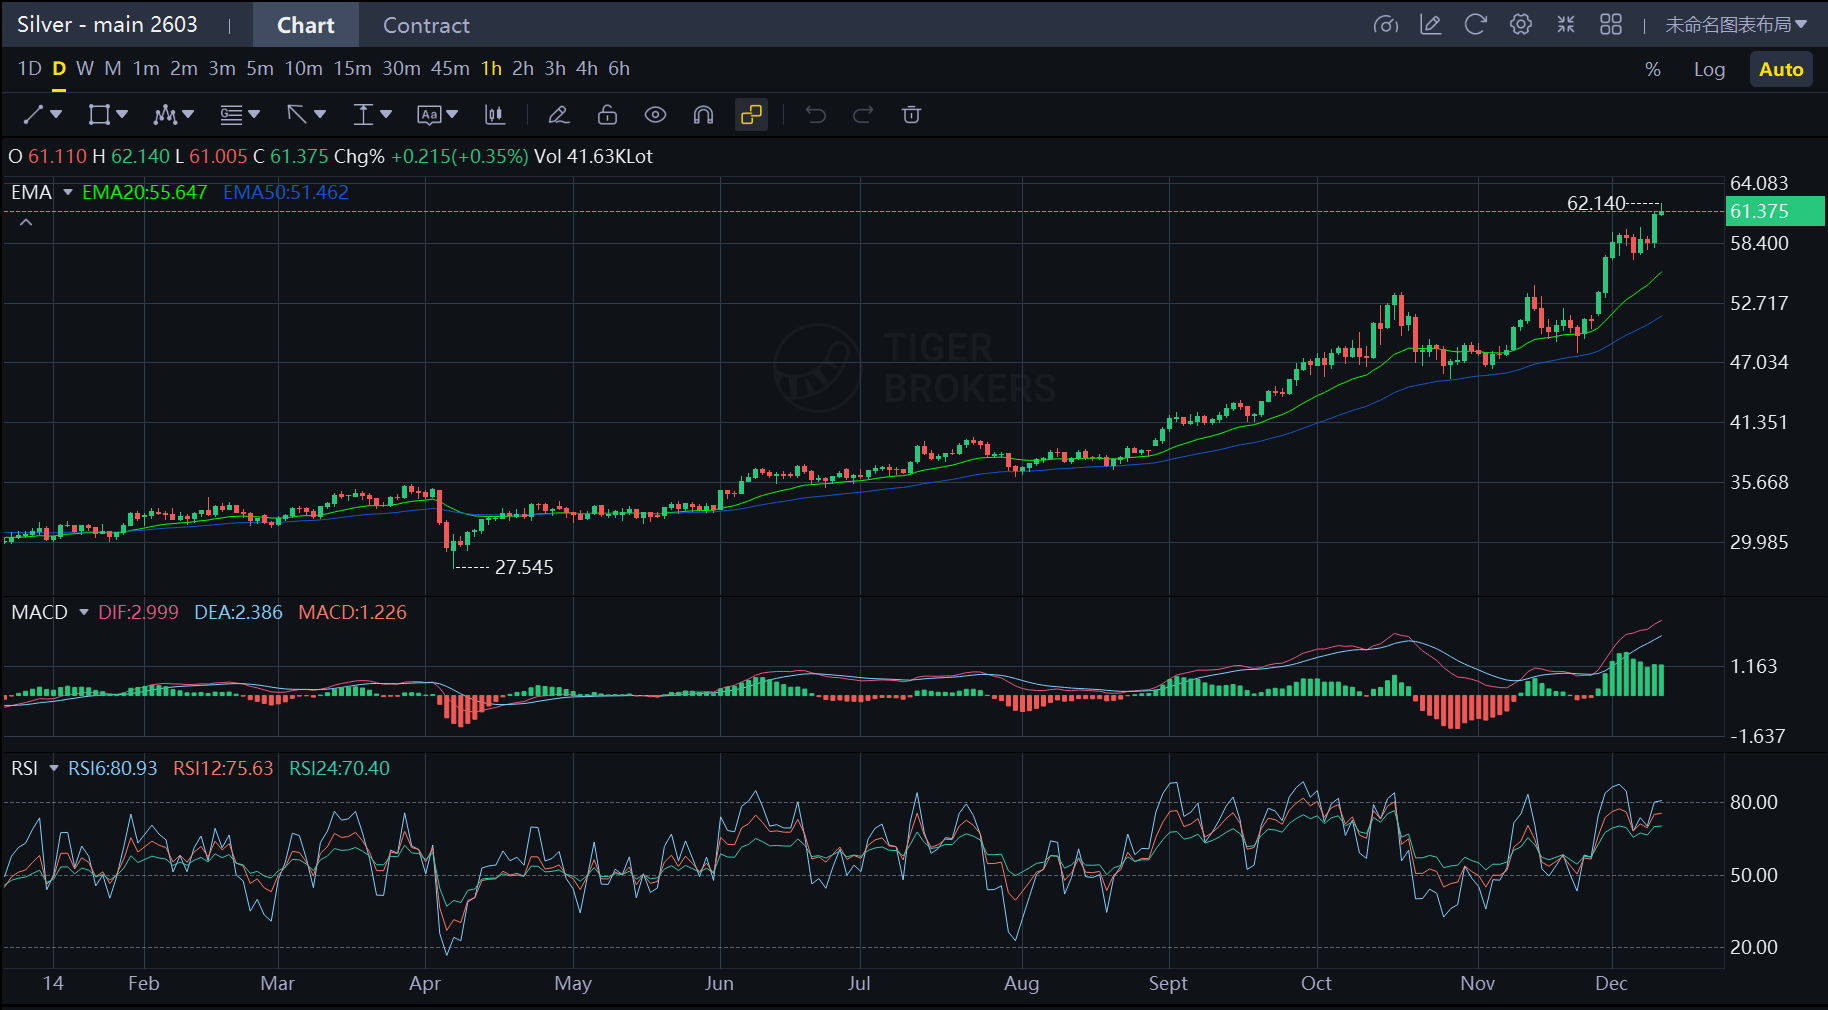This screenshot has height=1010, width=1828.
Task: Open chart settings gear icon
Action: [1520, 25]
